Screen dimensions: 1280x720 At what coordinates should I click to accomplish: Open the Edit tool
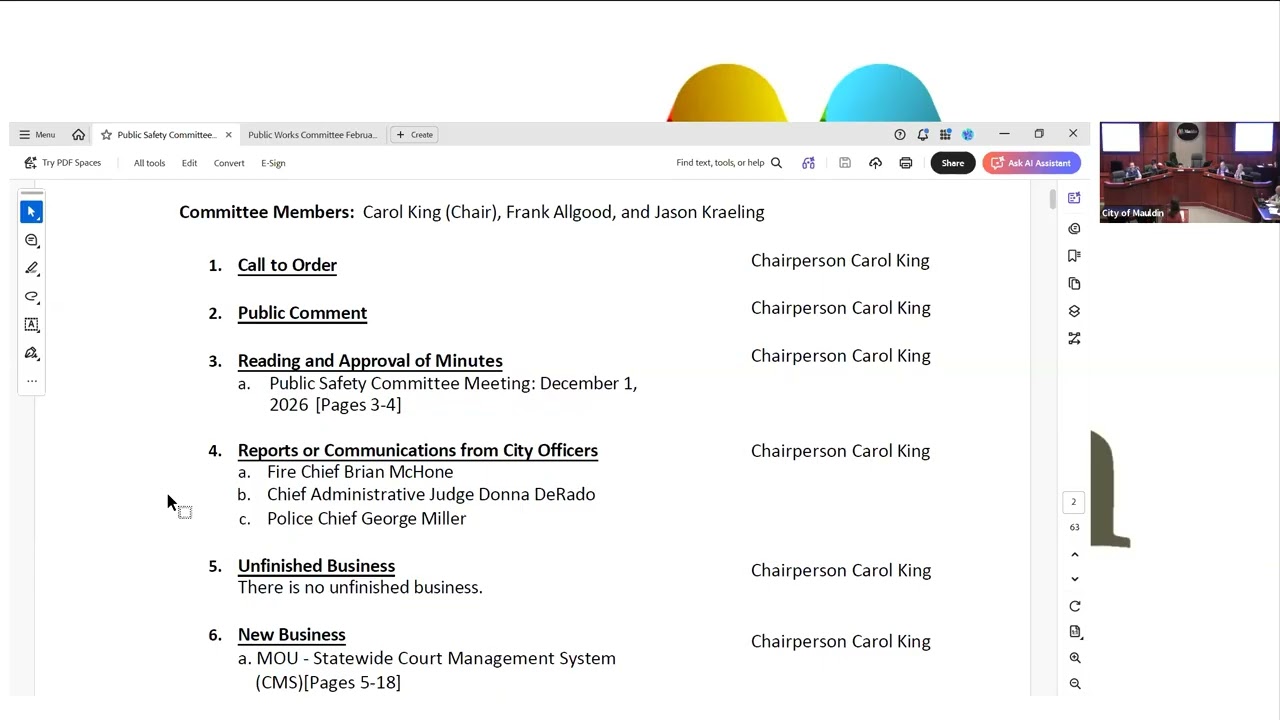pos(189,163)
